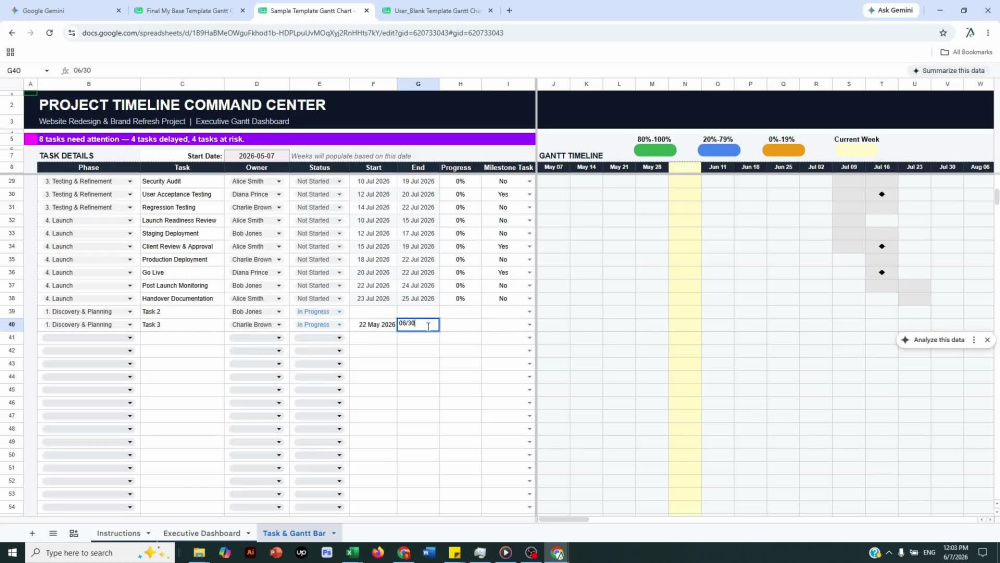Show hidden system tray icons

point(889,552)
